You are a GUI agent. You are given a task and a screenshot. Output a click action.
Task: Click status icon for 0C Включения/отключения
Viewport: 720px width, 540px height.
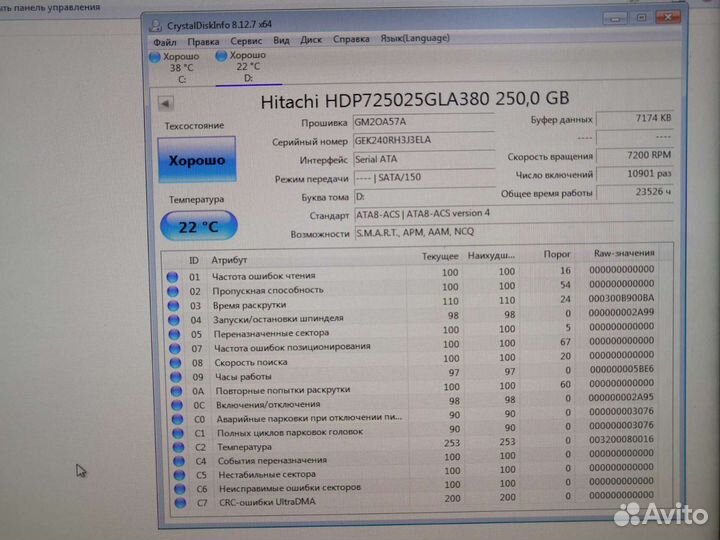[176, 405]
